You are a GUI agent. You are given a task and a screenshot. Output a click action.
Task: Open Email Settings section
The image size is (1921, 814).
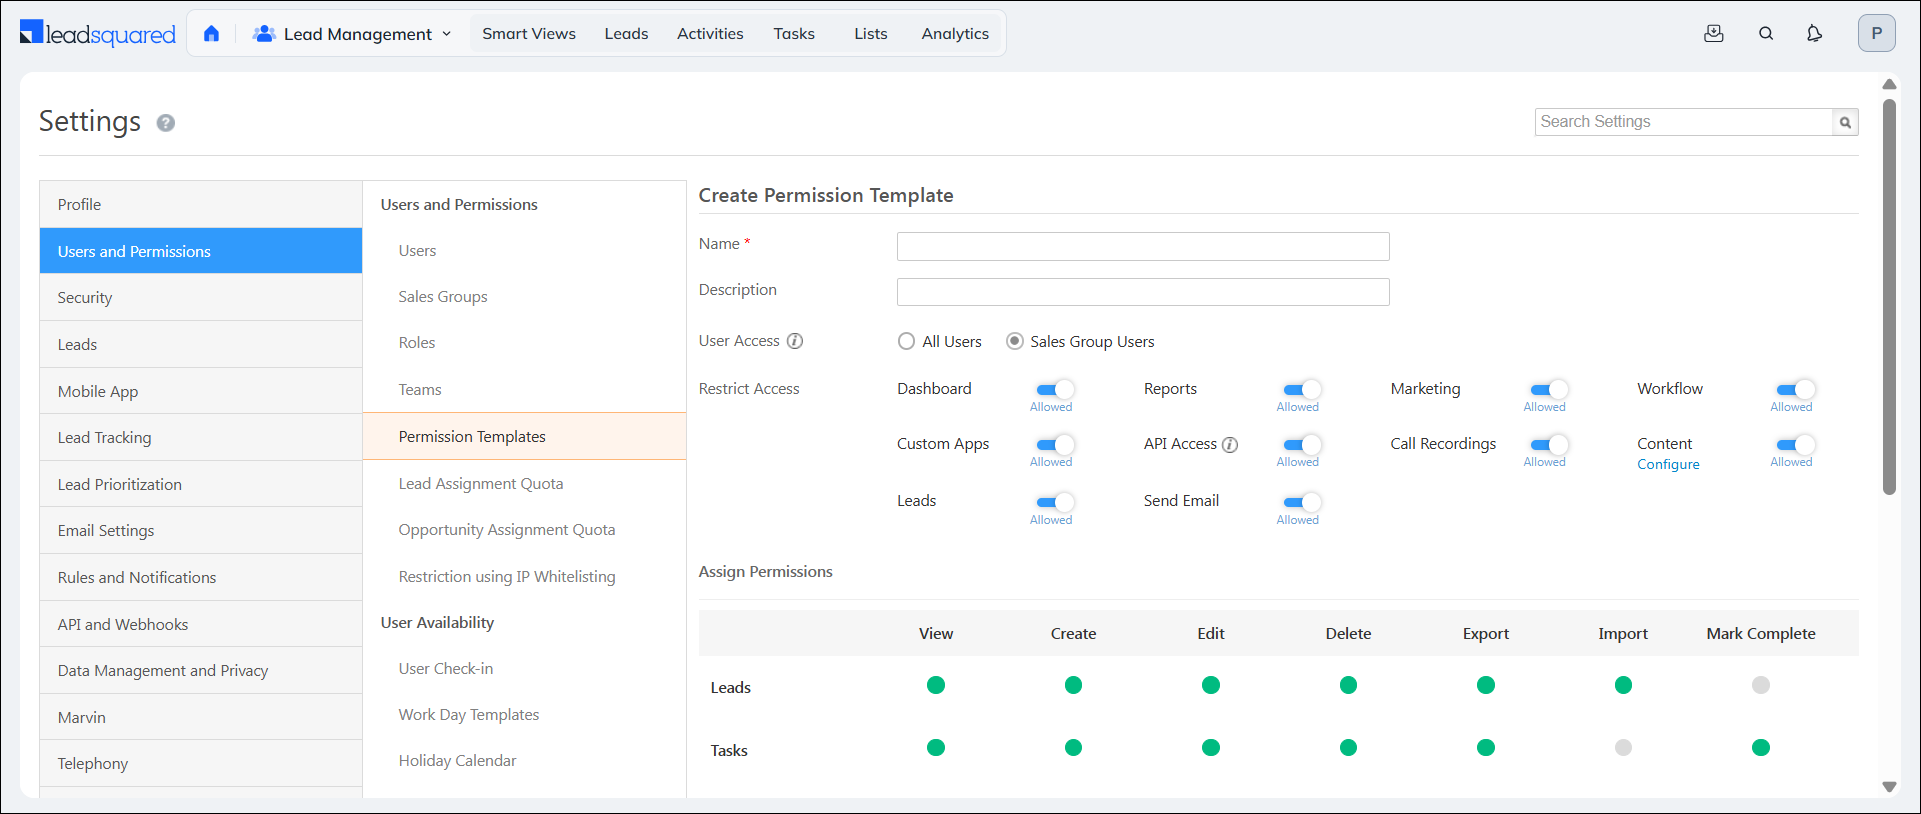coord(201,531)
